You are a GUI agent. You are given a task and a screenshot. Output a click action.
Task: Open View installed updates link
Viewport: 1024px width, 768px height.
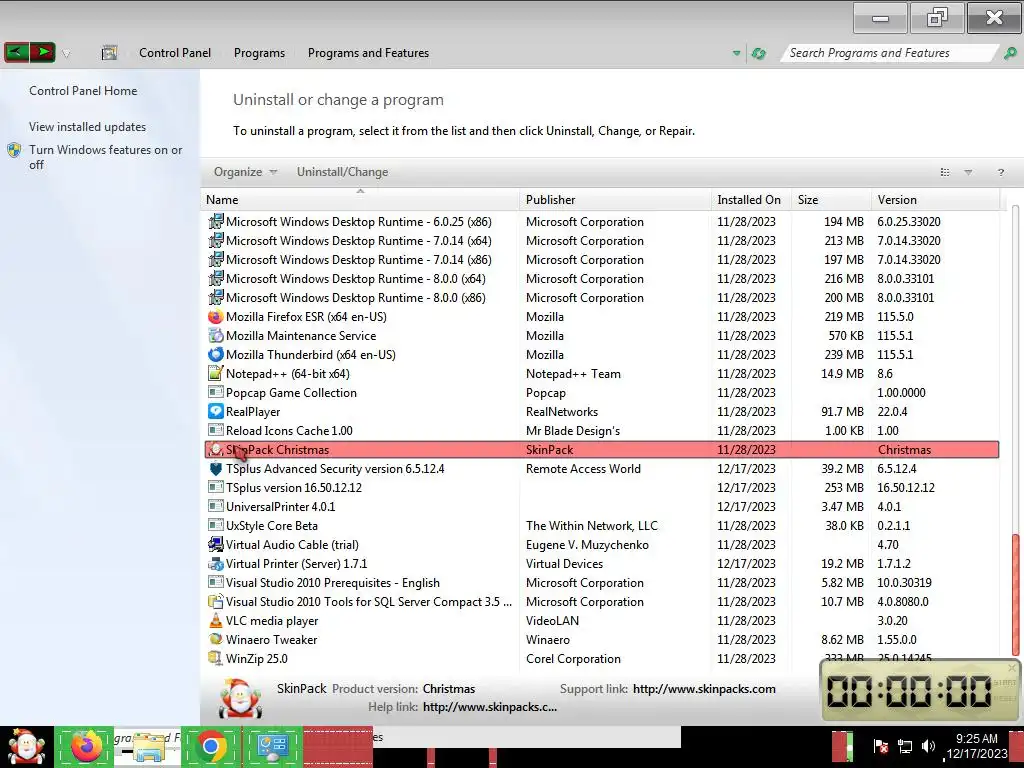click(88, 127)
